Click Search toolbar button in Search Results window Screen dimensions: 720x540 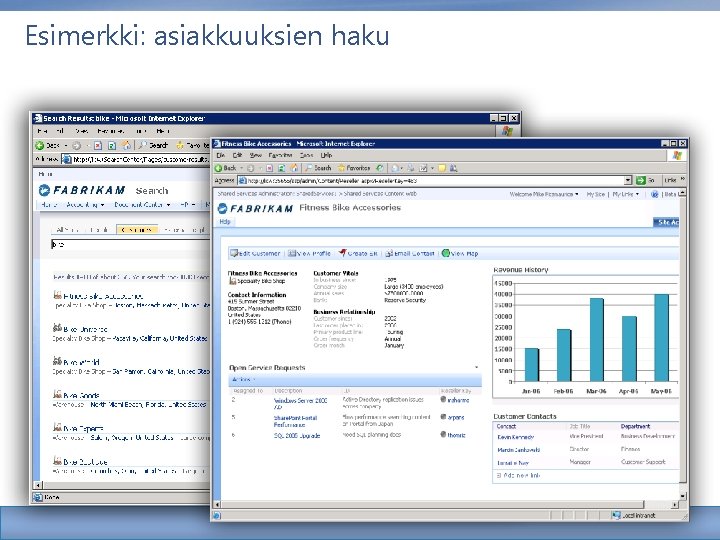pyautogui.click(x=154, y=146)
